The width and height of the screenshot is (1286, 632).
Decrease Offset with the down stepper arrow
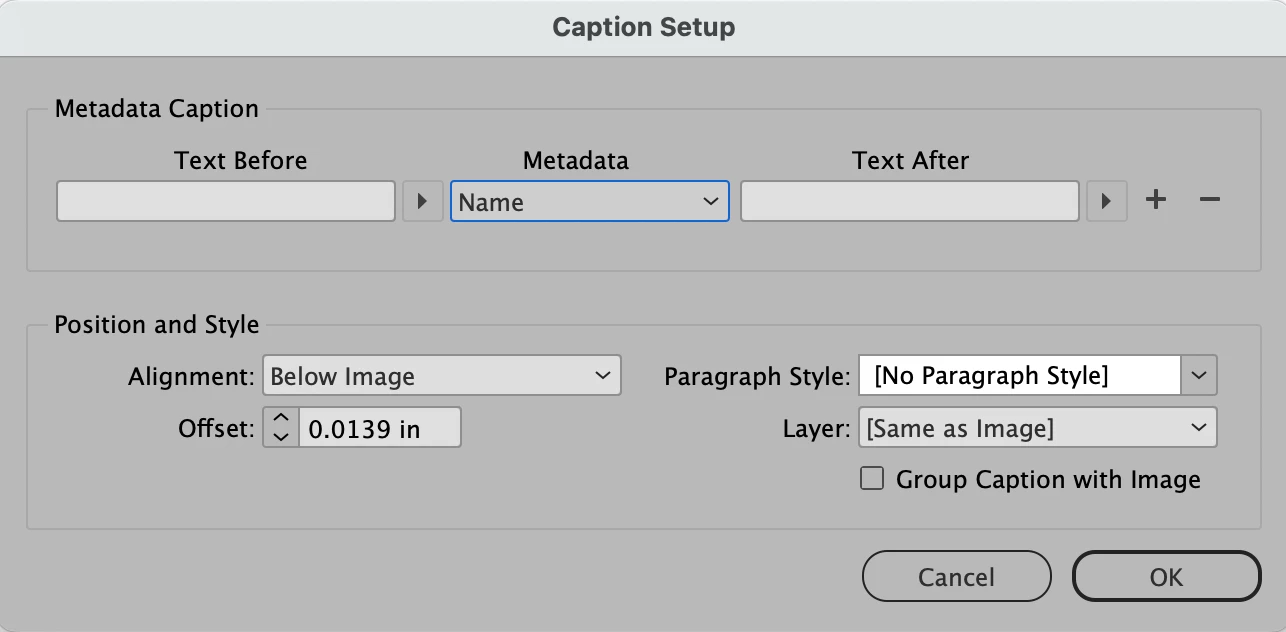[281, 436]
